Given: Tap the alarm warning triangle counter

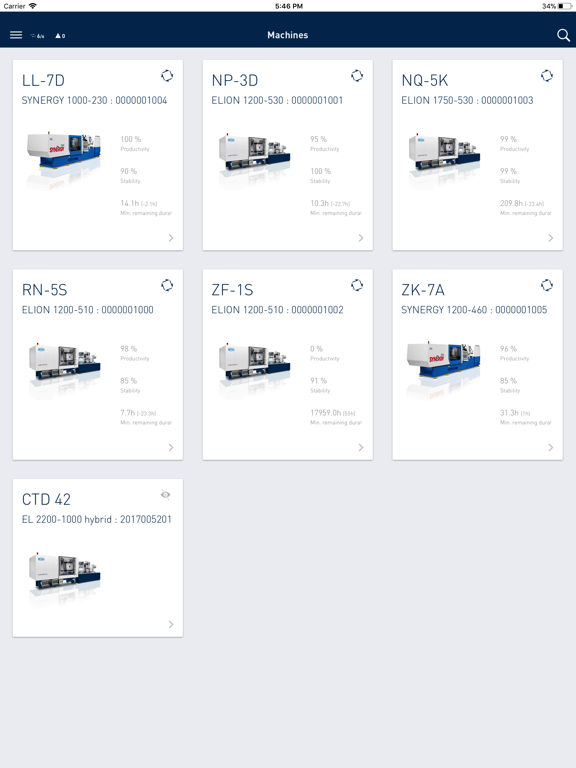Looking at the screenshot, I should coord(60,36).
